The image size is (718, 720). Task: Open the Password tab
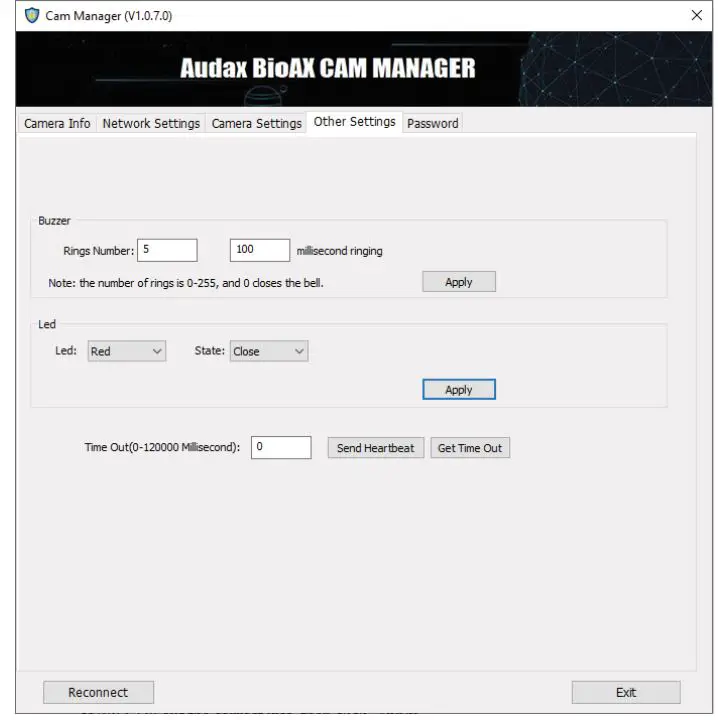(432, 124)
